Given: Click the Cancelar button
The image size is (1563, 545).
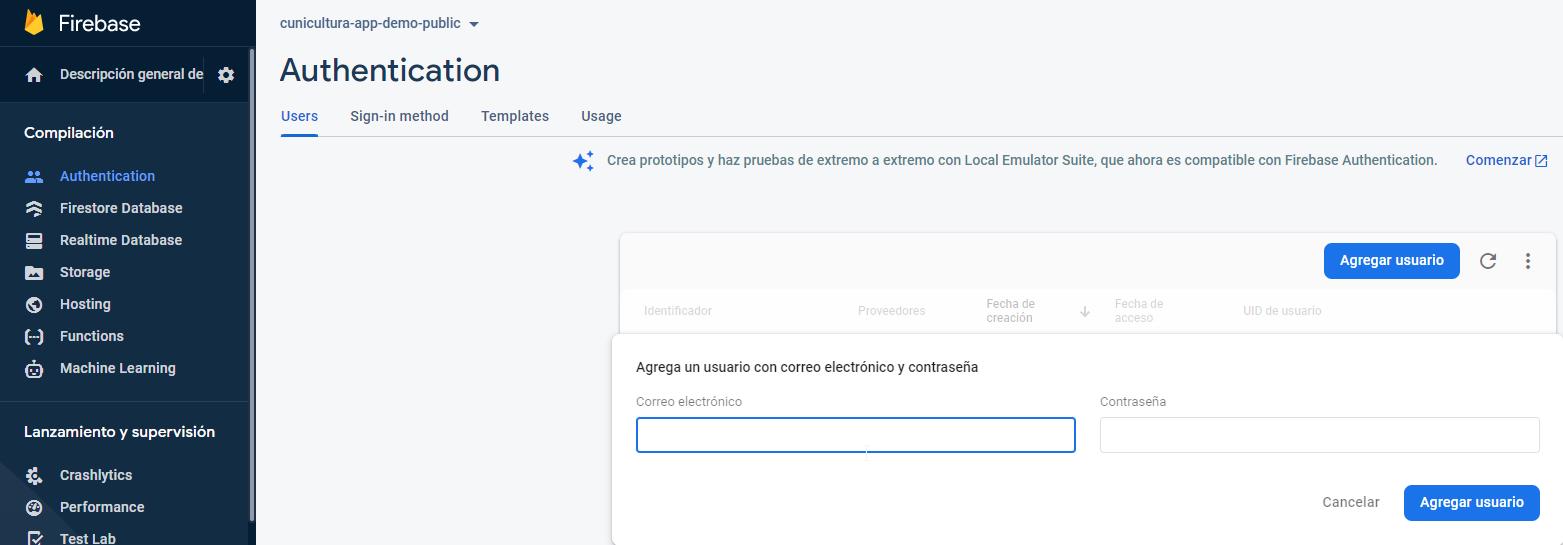Looking at the screenshot, I should [x=1351, y=503].
